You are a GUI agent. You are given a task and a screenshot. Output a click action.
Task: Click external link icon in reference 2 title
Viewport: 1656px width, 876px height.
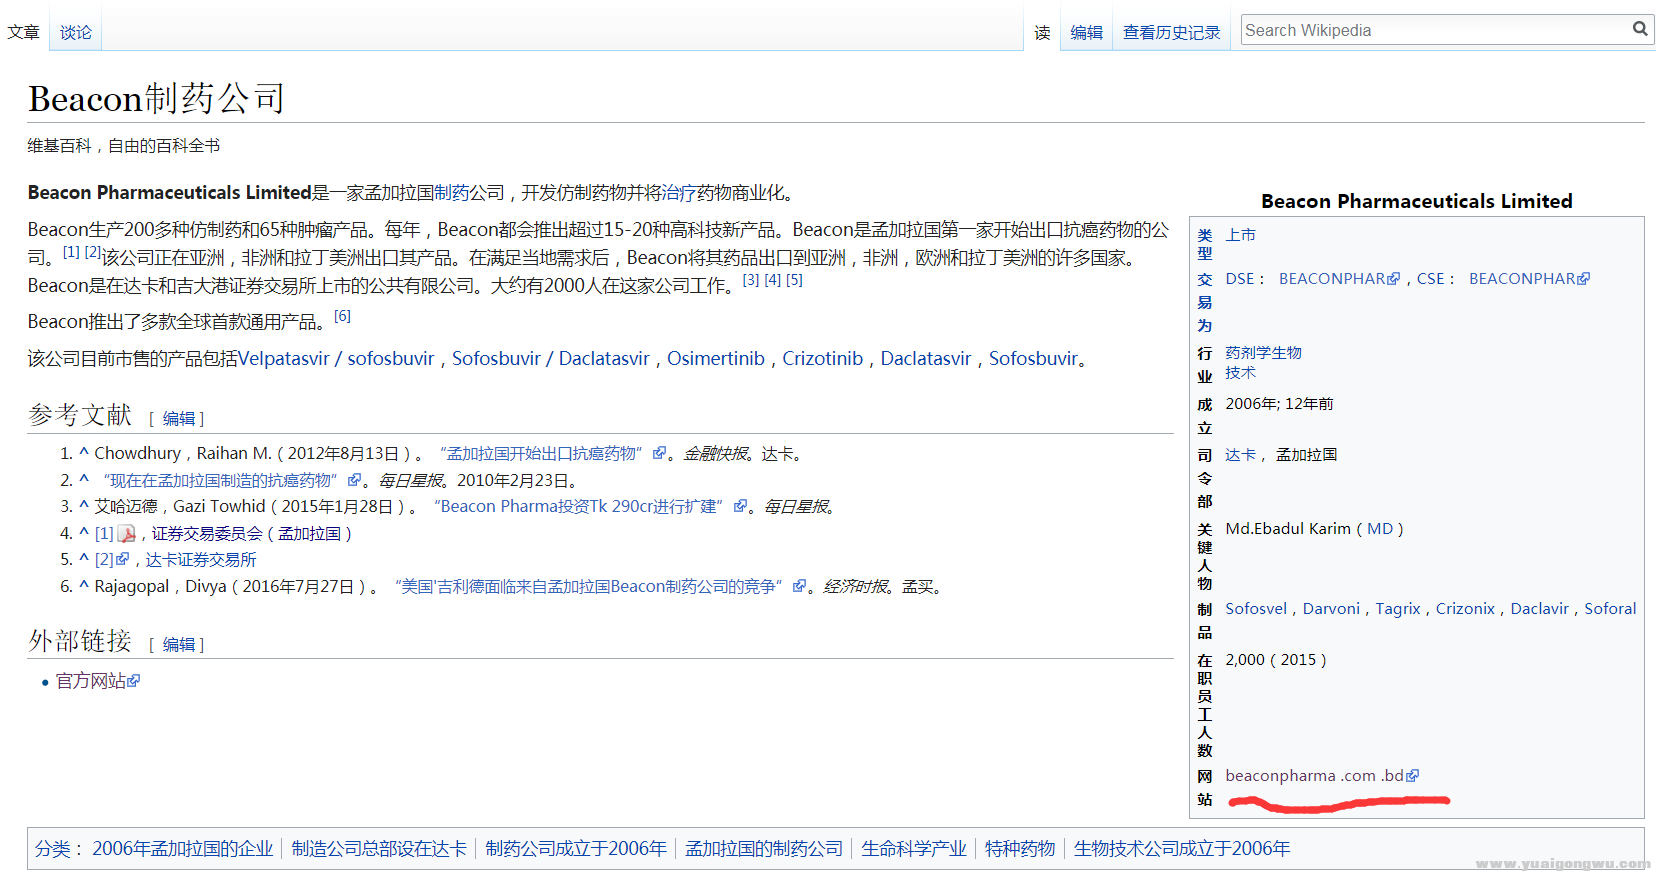click(x=354, y=480)
